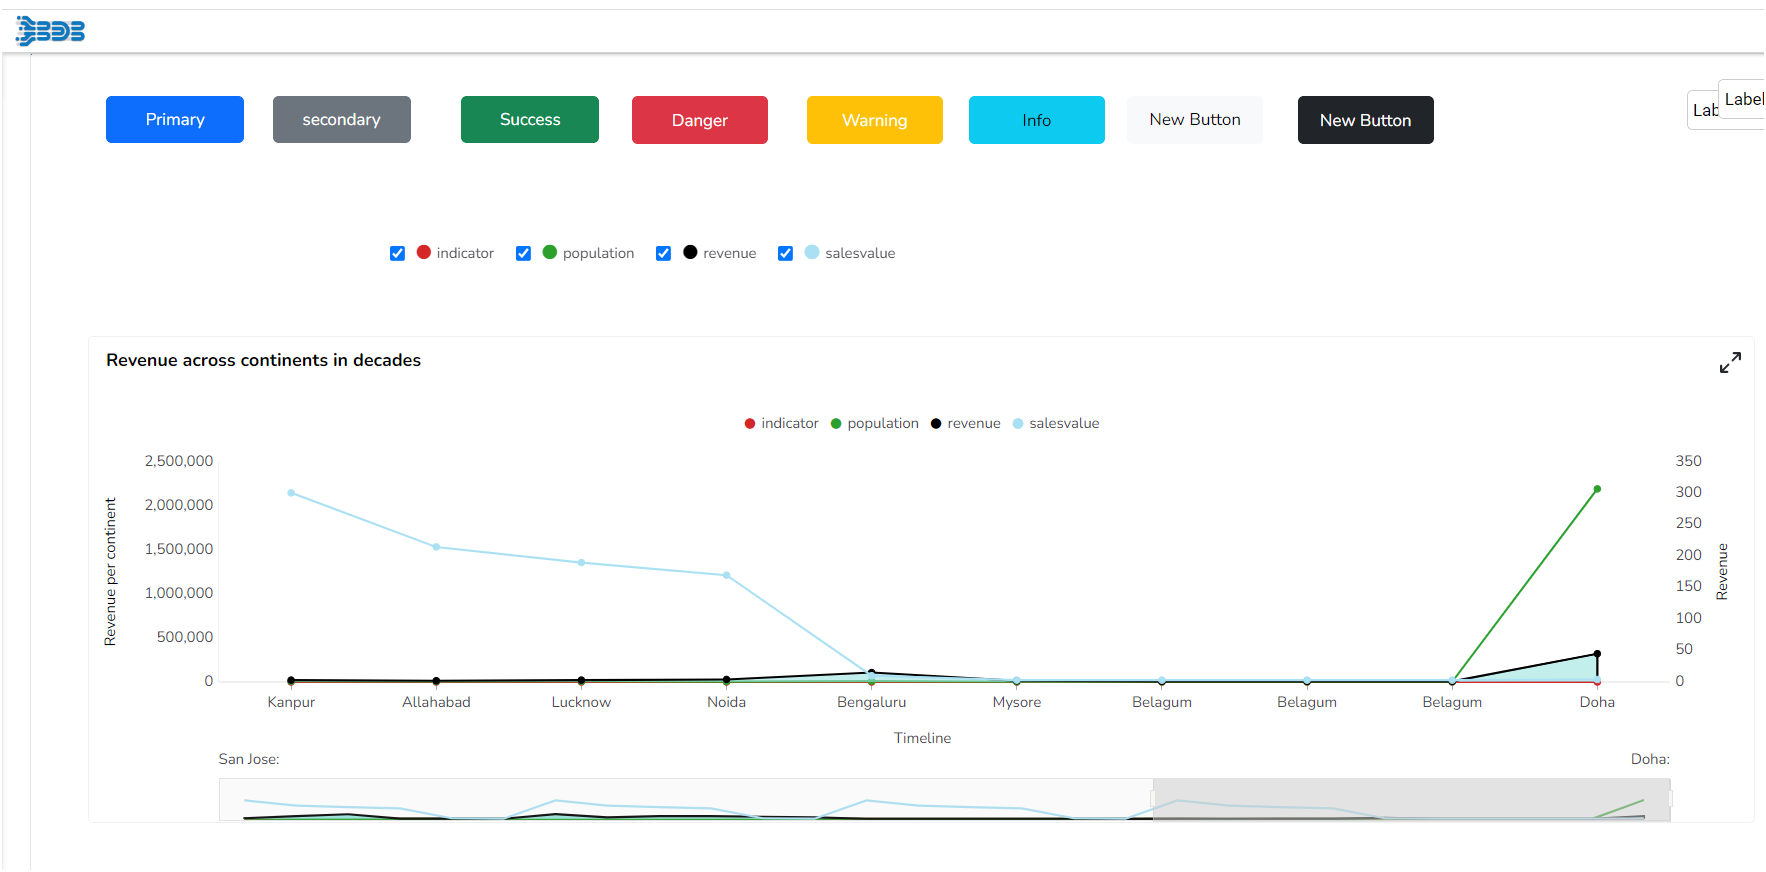This screenshot has height=872, width=1766.
Task: Click the light-blue salesvalue dot beside its checkbox
Action: point(812,252)
